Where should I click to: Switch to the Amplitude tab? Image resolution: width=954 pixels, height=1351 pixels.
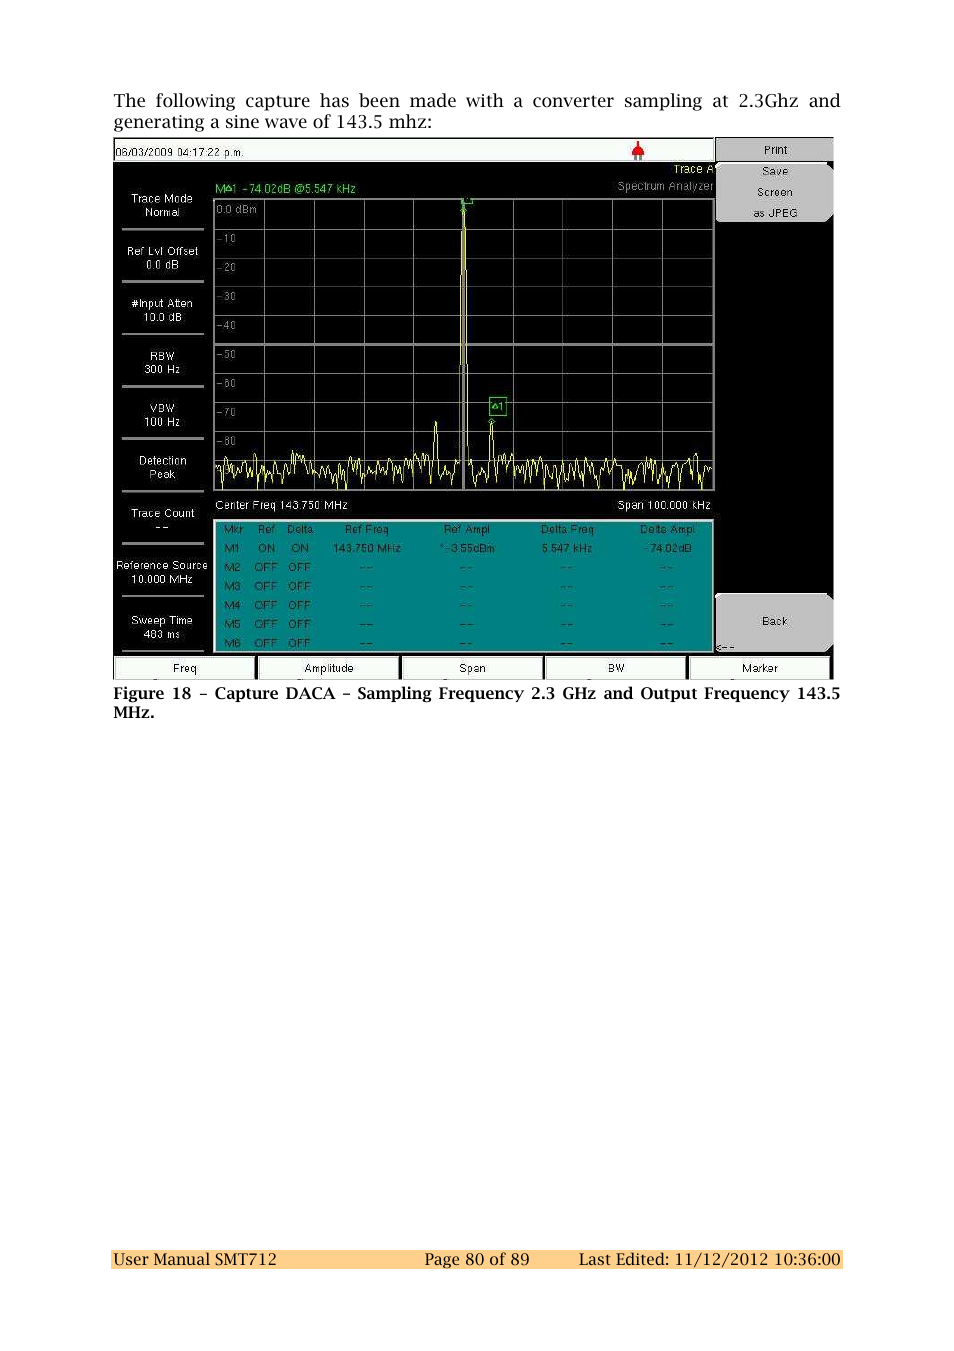tap(329, 668)
